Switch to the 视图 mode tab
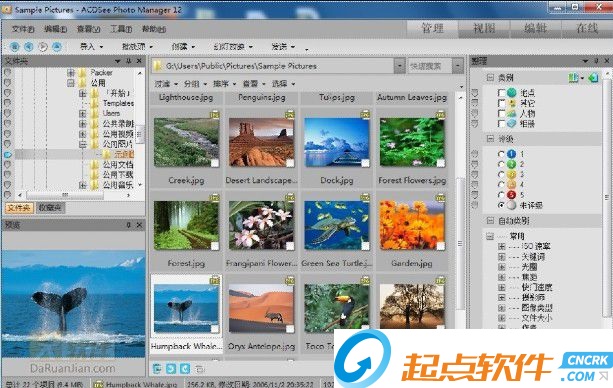 [484, 29]
